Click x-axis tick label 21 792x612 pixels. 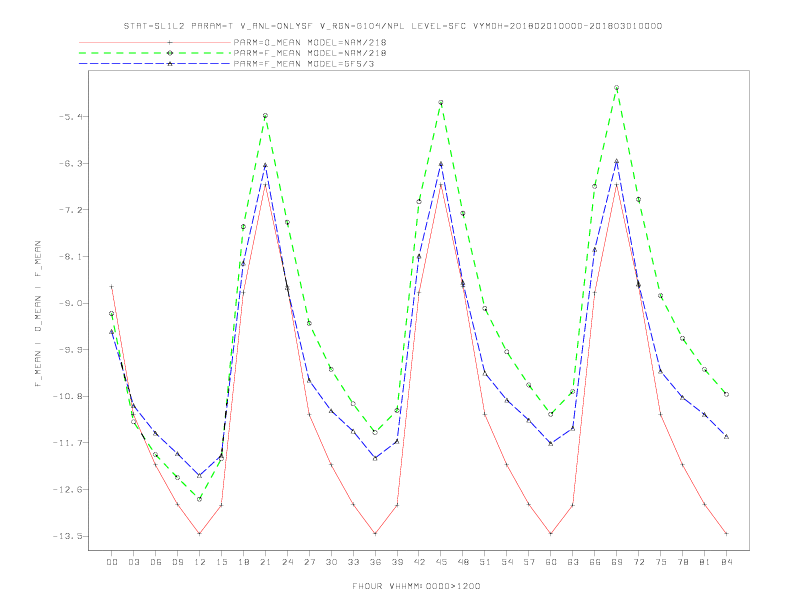(x=265, y=562)
